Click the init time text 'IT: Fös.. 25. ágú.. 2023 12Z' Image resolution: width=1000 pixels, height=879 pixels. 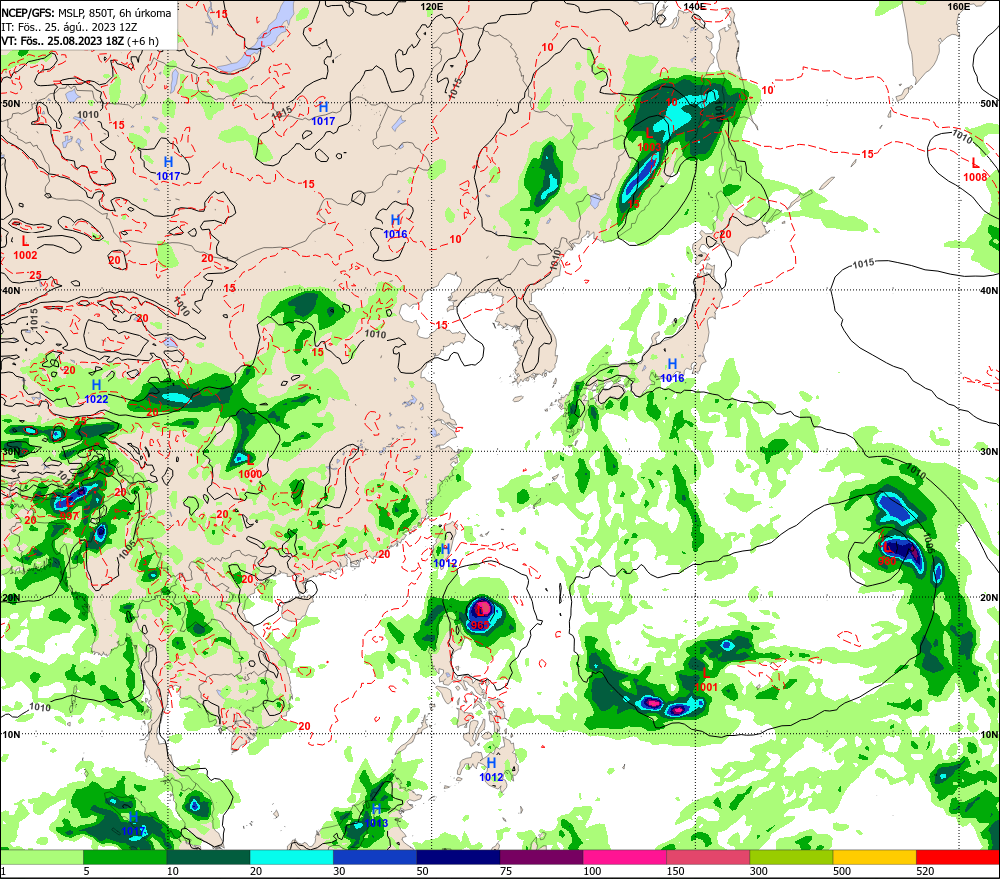[69, 27]
